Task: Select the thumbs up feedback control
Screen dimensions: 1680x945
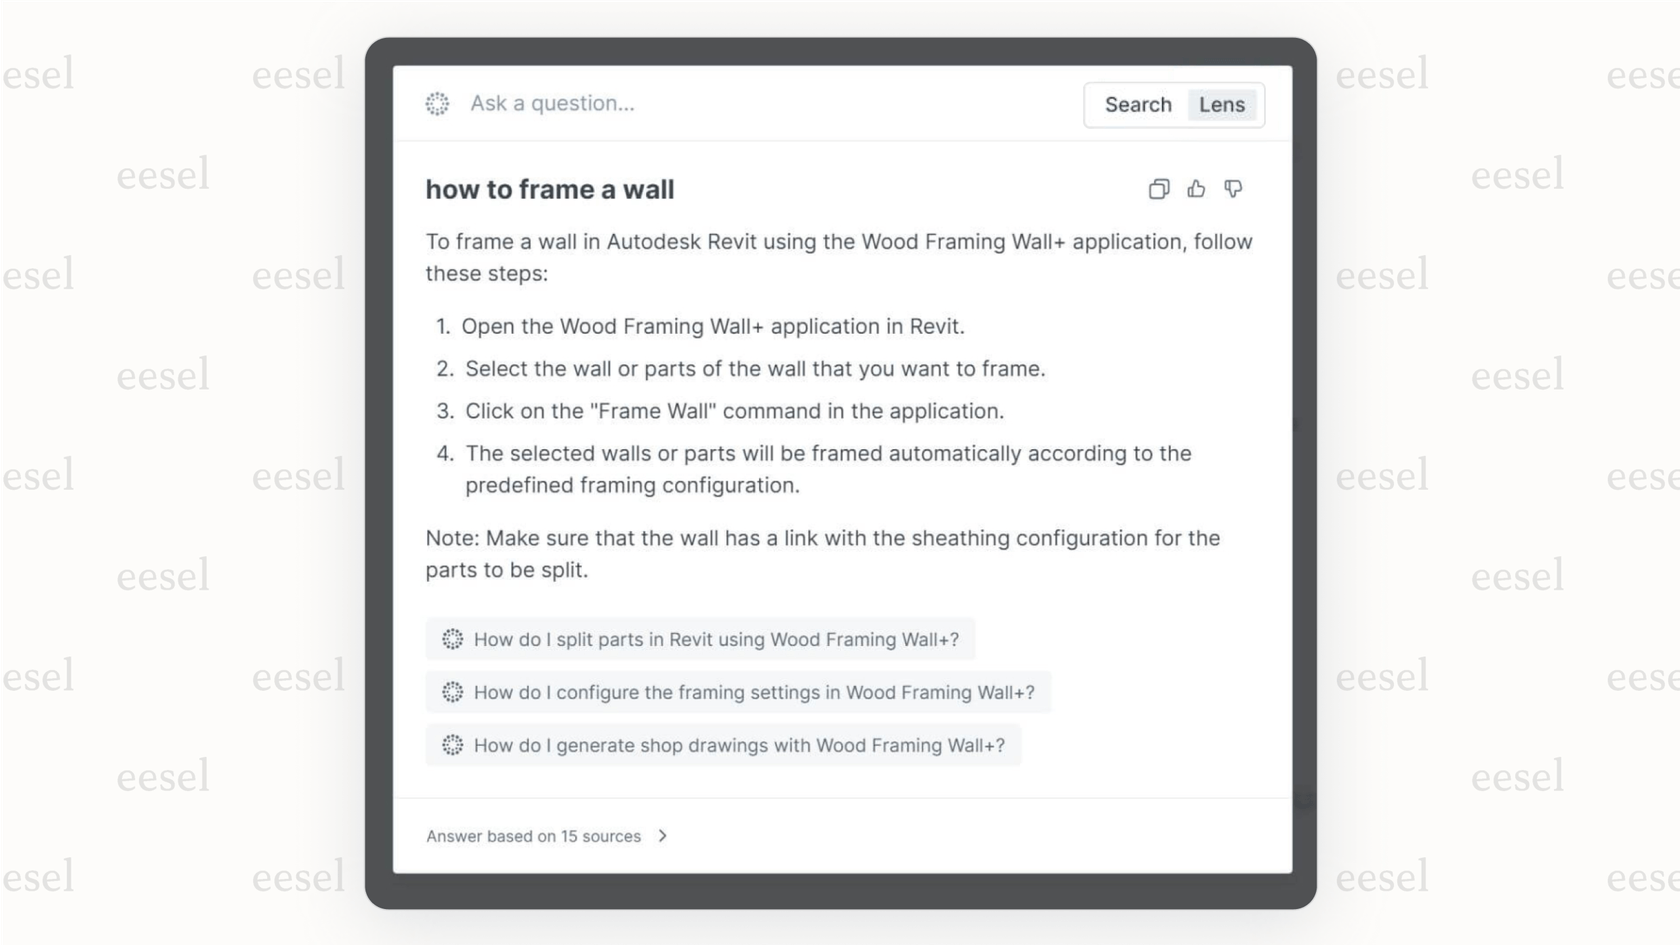Action: [1196, 189]
